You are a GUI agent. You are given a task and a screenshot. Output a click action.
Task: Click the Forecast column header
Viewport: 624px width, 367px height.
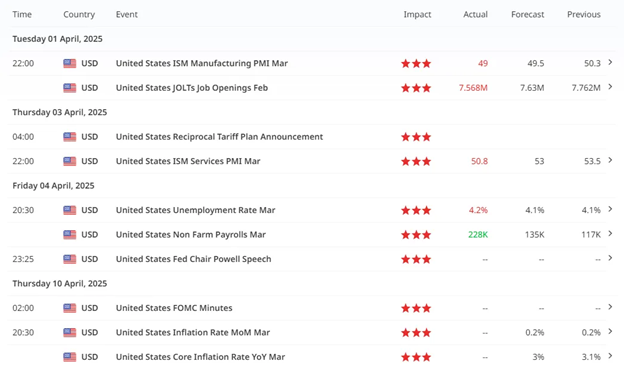(527, 14)
